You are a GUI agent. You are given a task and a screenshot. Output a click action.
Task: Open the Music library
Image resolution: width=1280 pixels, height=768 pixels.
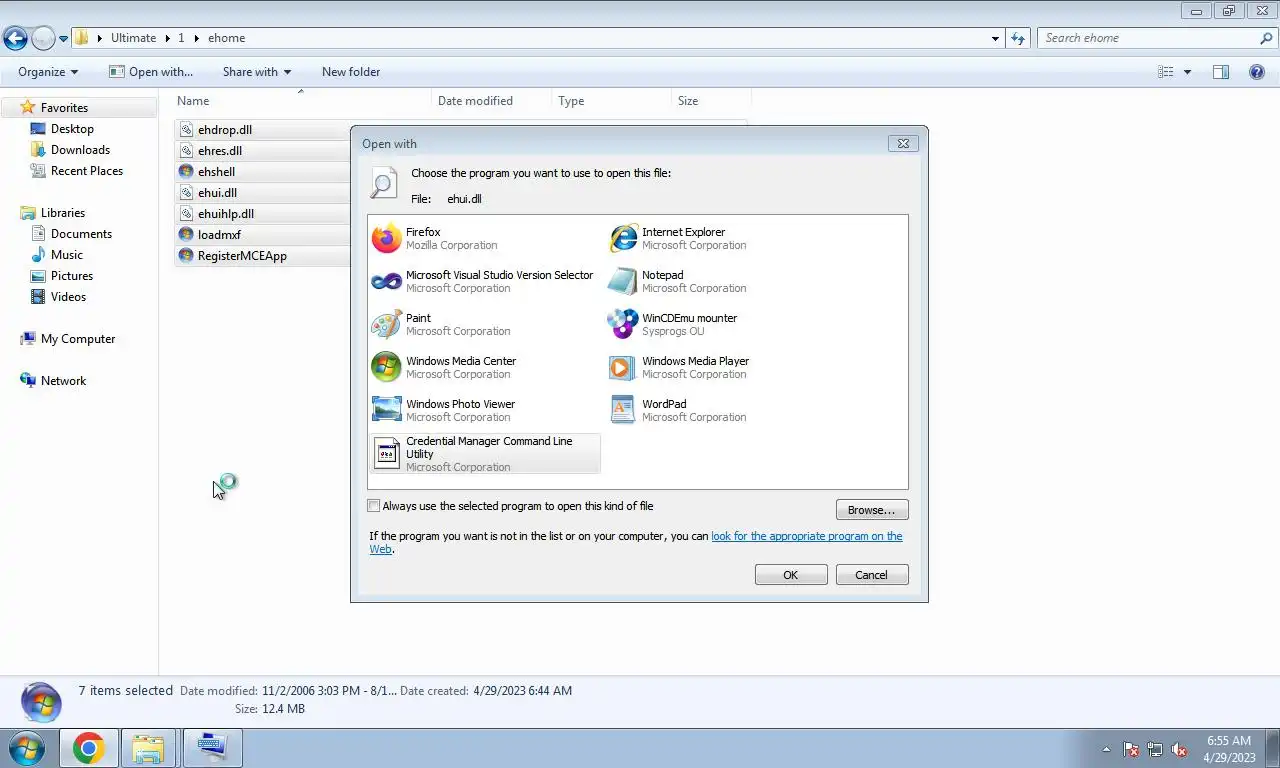pyautogui.click(x=67, y=255)
